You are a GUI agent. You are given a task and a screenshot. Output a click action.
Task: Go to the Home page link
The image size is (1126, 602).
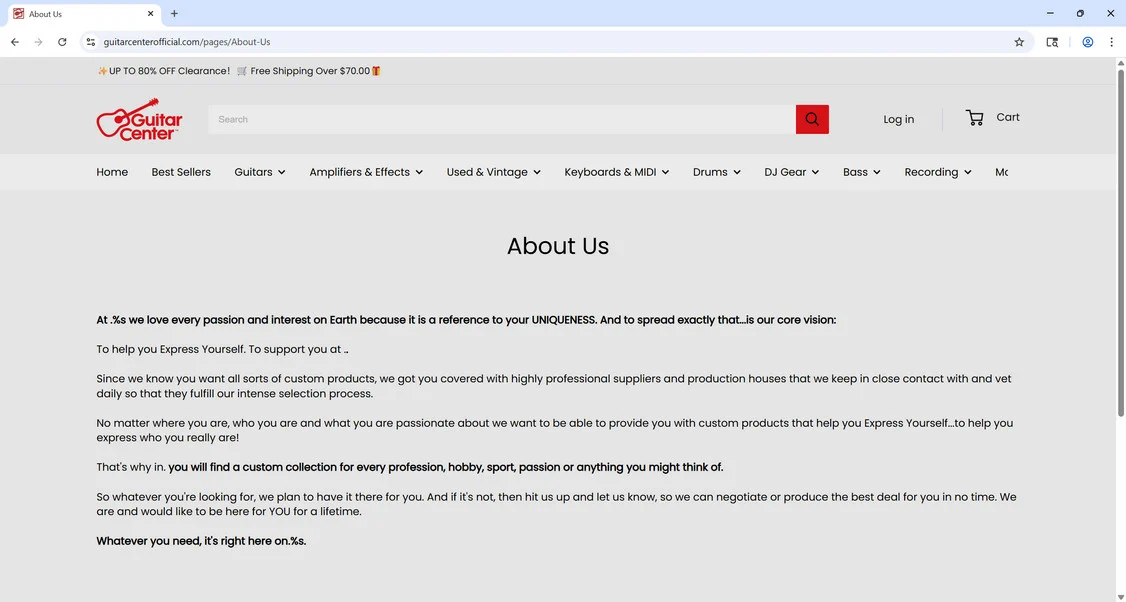112,172
